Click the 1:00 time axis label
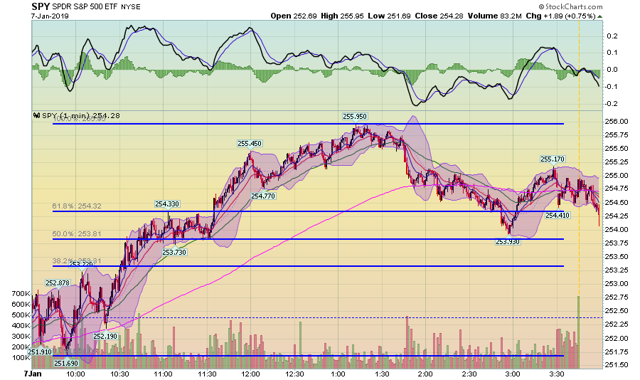The width and height of the screenshot is (640, 380). [x=338, y=374]
